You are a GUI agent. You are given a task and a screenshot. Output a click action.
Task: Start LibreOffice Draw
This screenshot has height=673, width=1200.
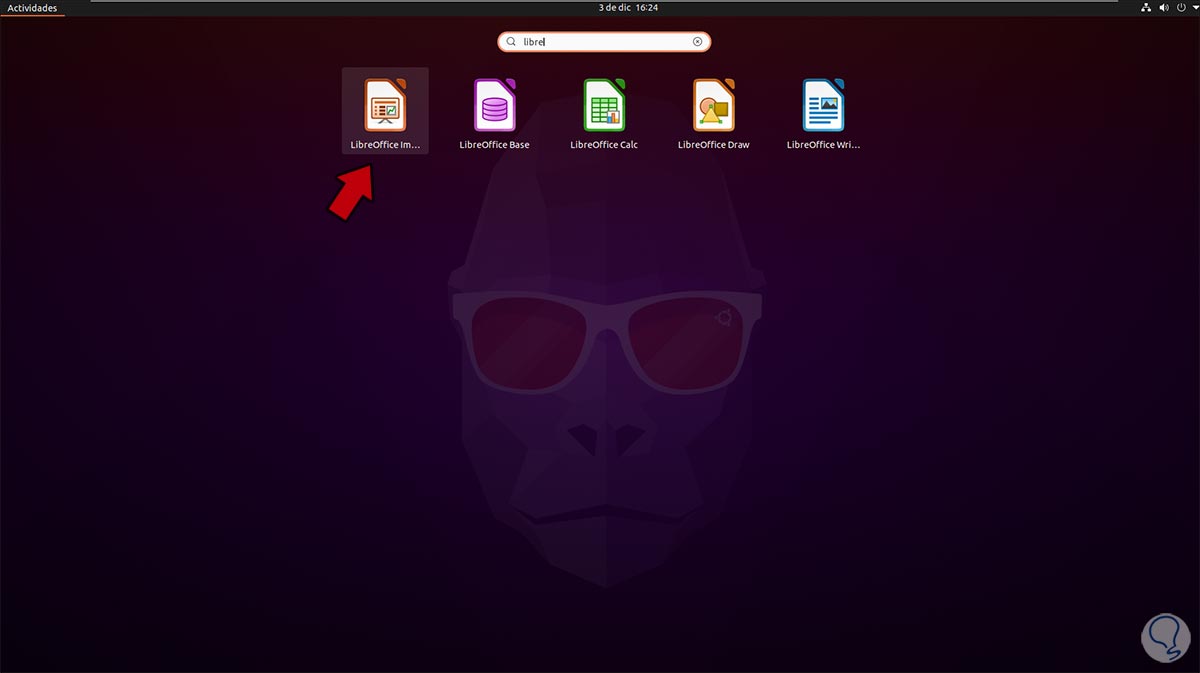click(x=713, y=103)
